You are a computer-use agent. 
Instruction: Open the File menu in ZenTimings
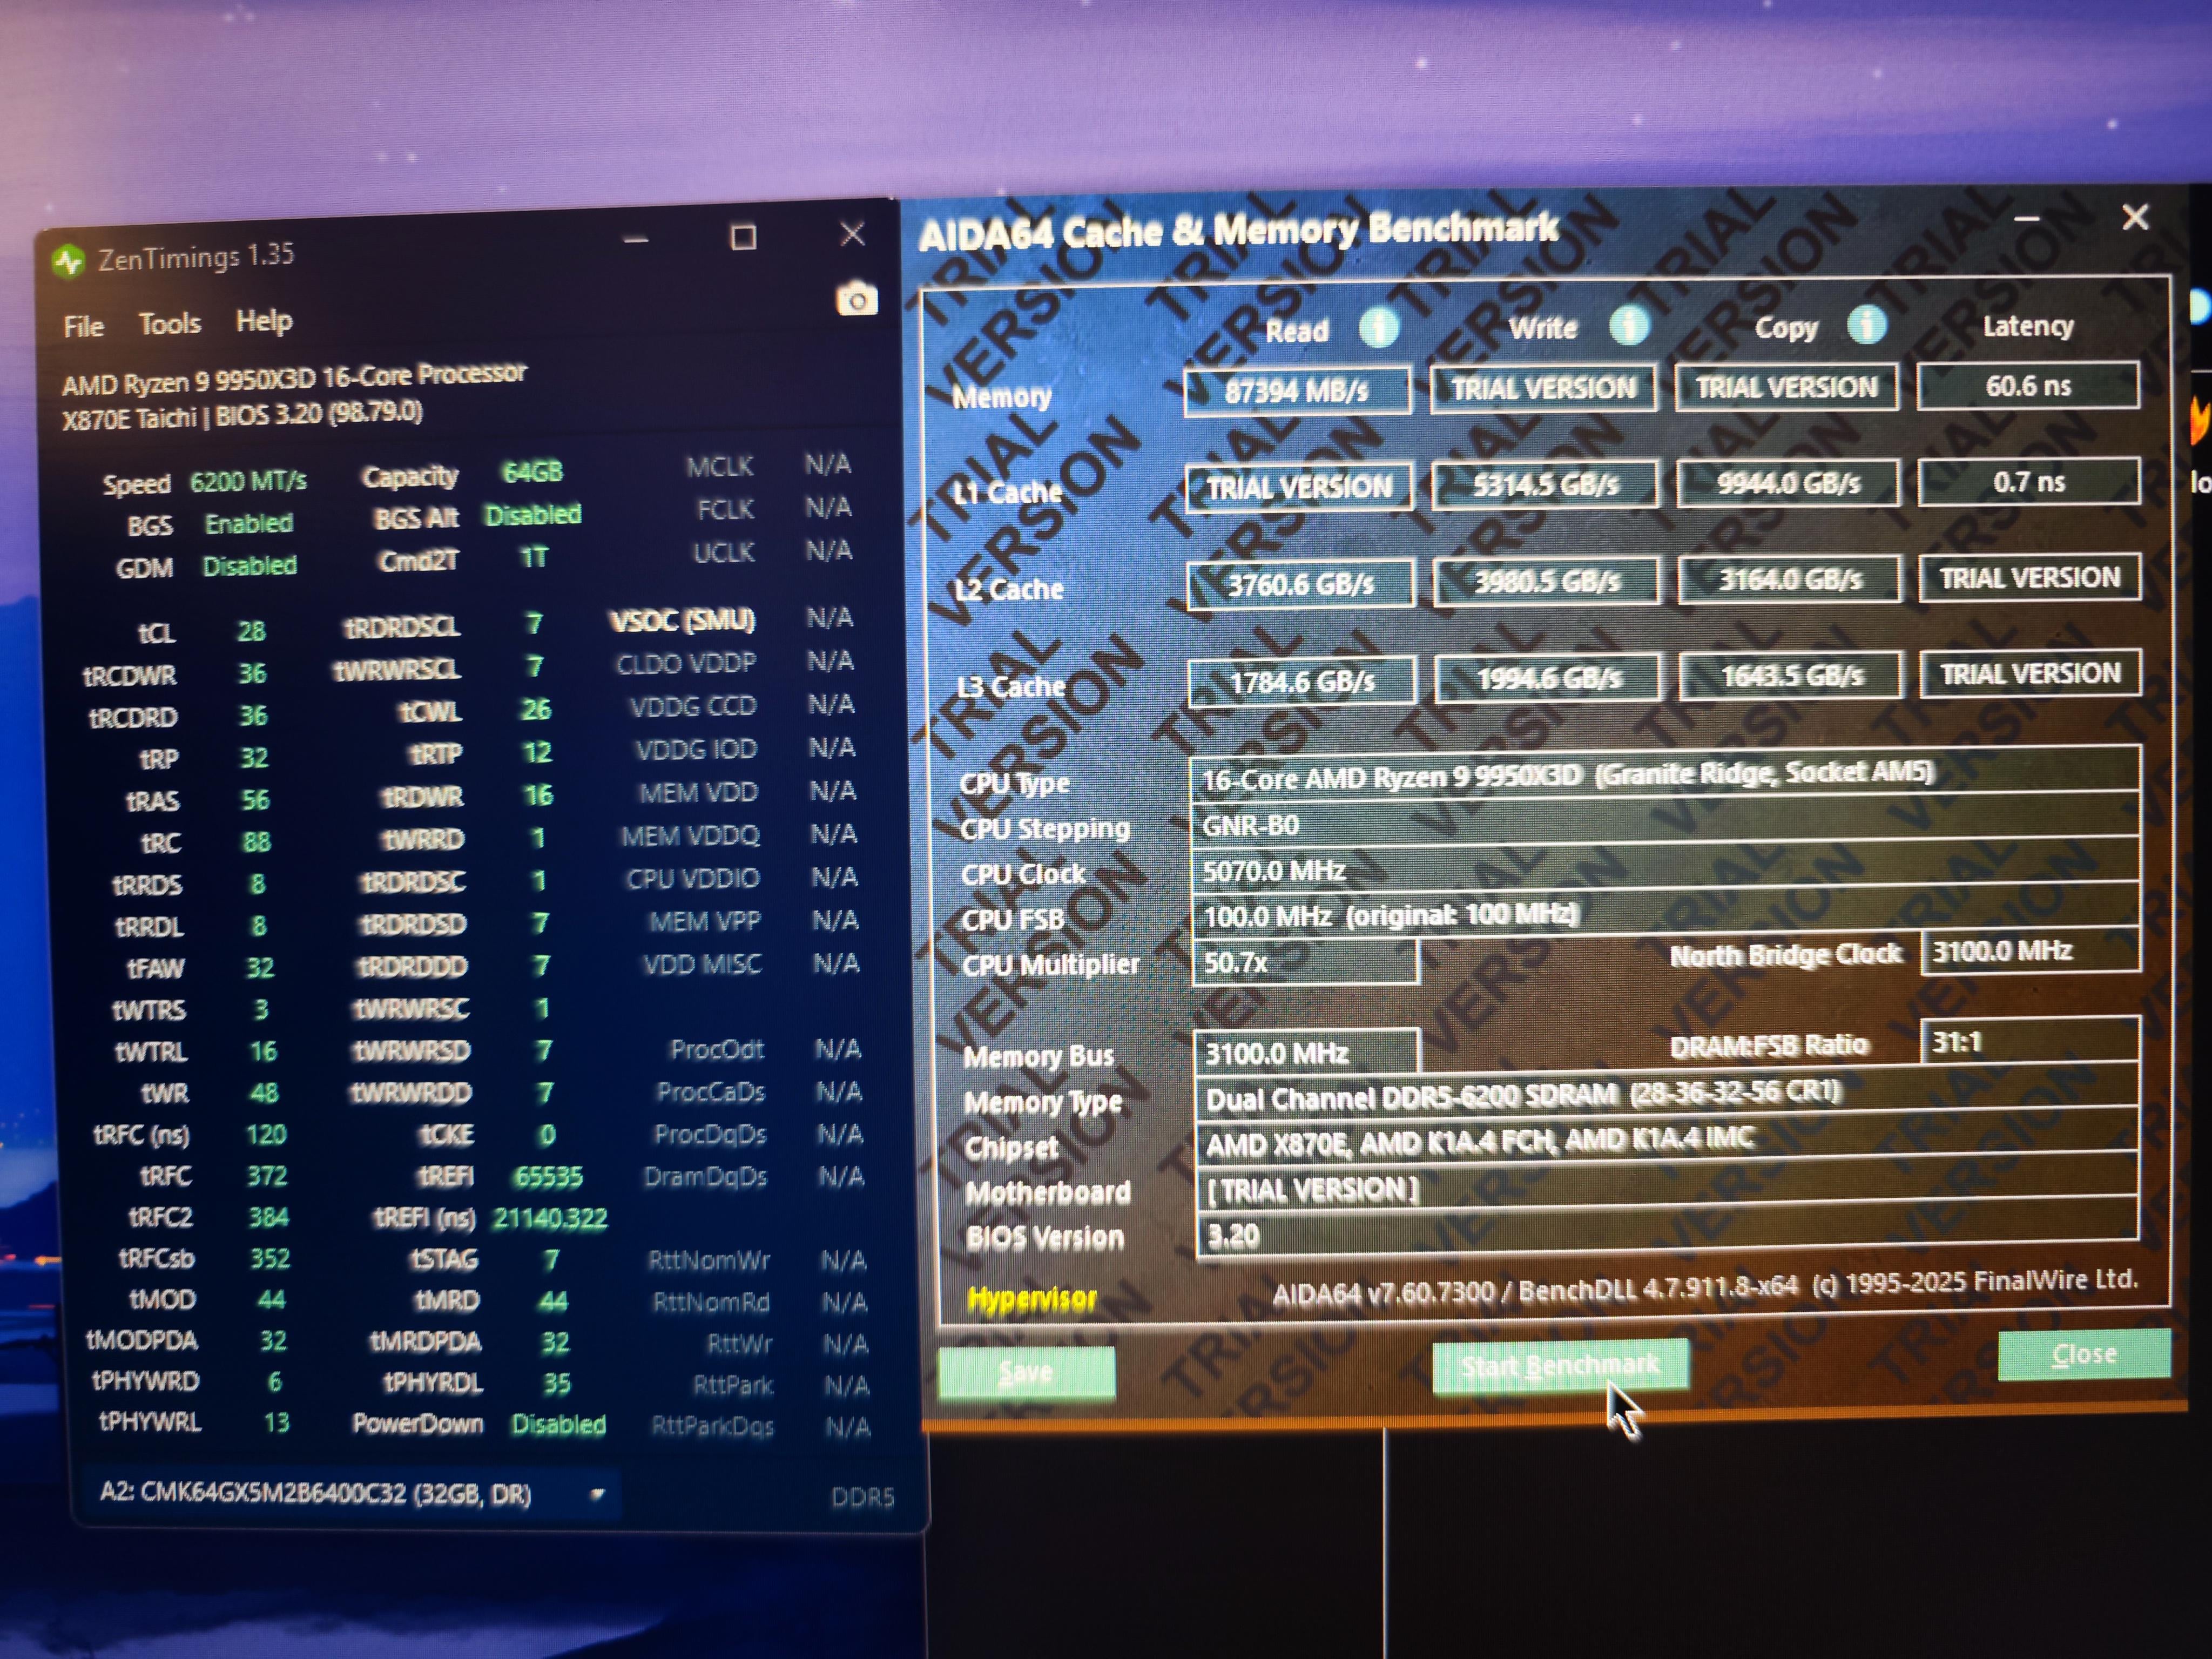click(83, 327)
